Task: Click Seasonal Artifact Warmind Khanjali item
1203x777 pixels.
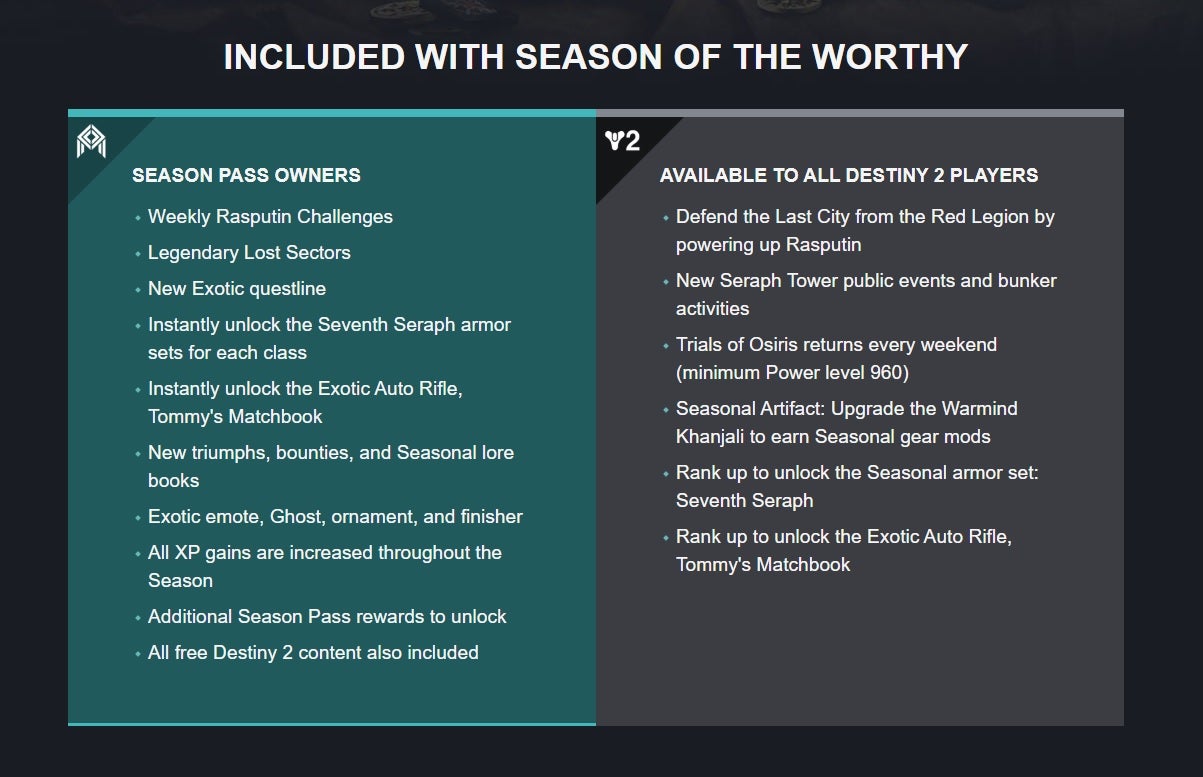Action: pos(847,422)
